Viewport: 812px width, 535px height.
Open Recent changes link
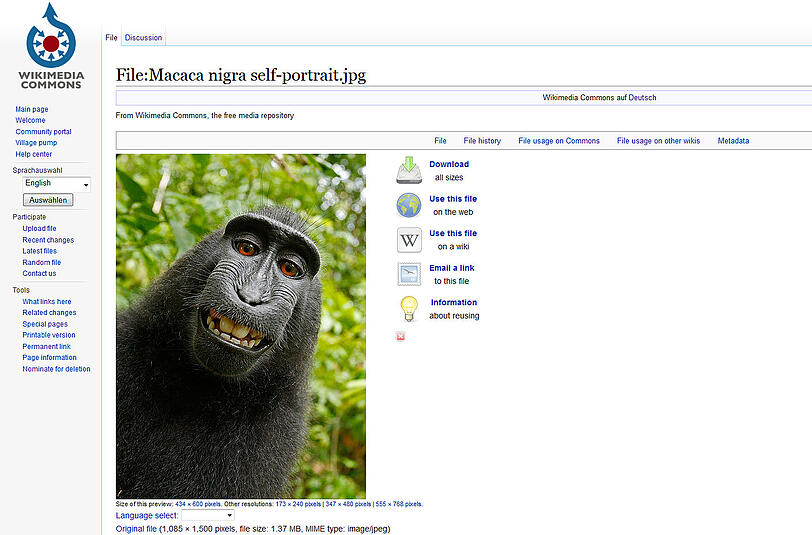(x=48, y=240)
